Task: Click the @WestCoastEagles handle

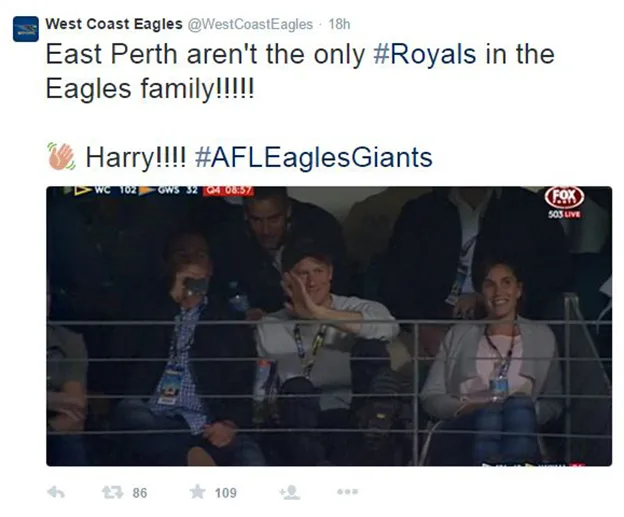Action: (x=251, y=22)
